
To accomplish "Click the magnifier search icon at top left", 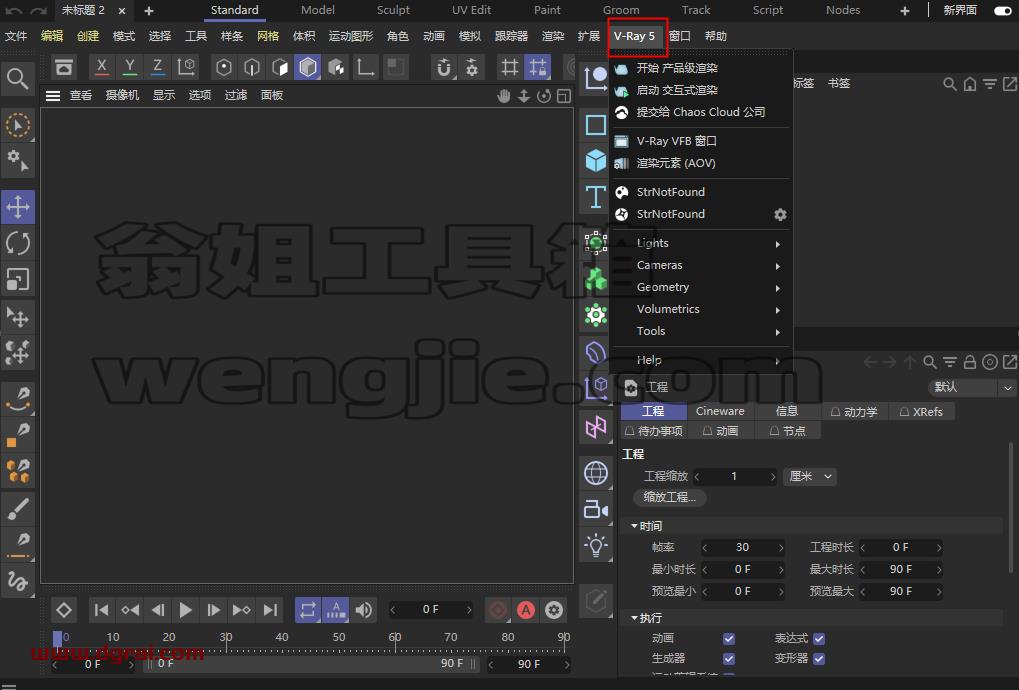I will (18, 79).
